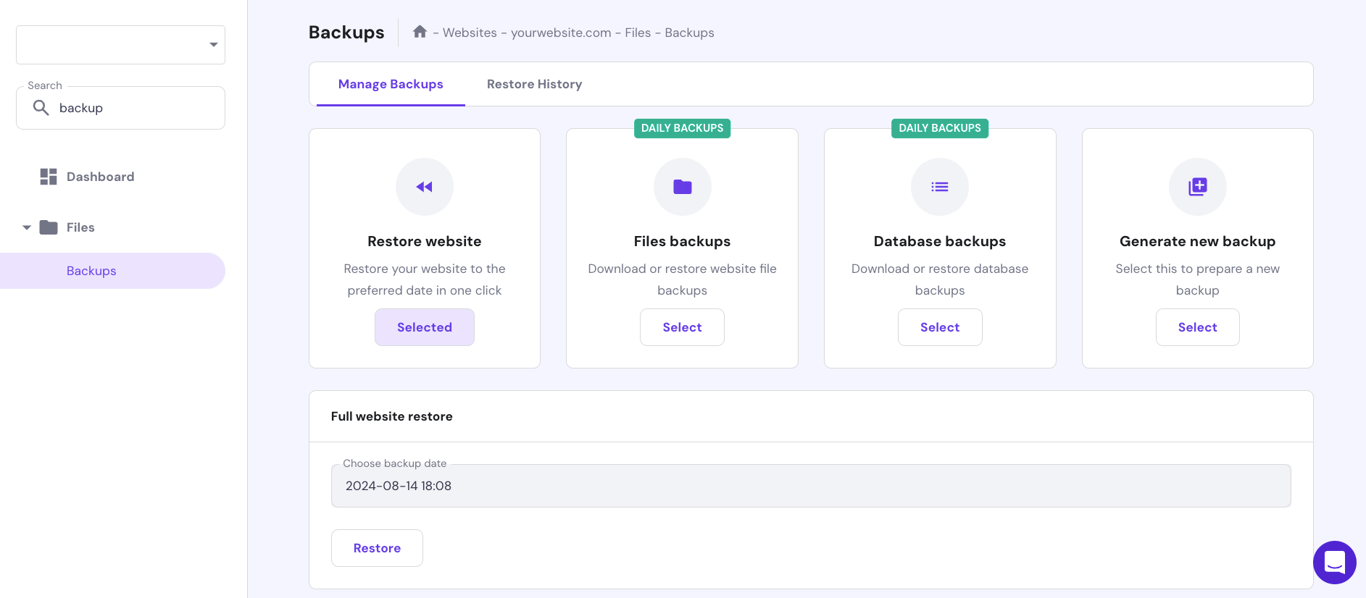Open the Choose backup date selector
This screenshot has width=1366, height=598.
click(811, 485)
